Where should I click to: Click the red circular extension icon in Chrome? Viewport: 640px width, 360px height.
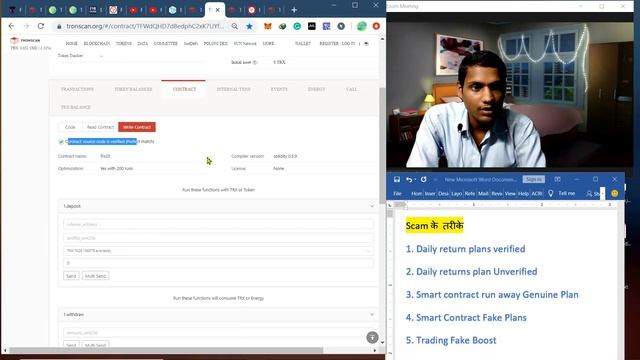(x=376, y=26)
